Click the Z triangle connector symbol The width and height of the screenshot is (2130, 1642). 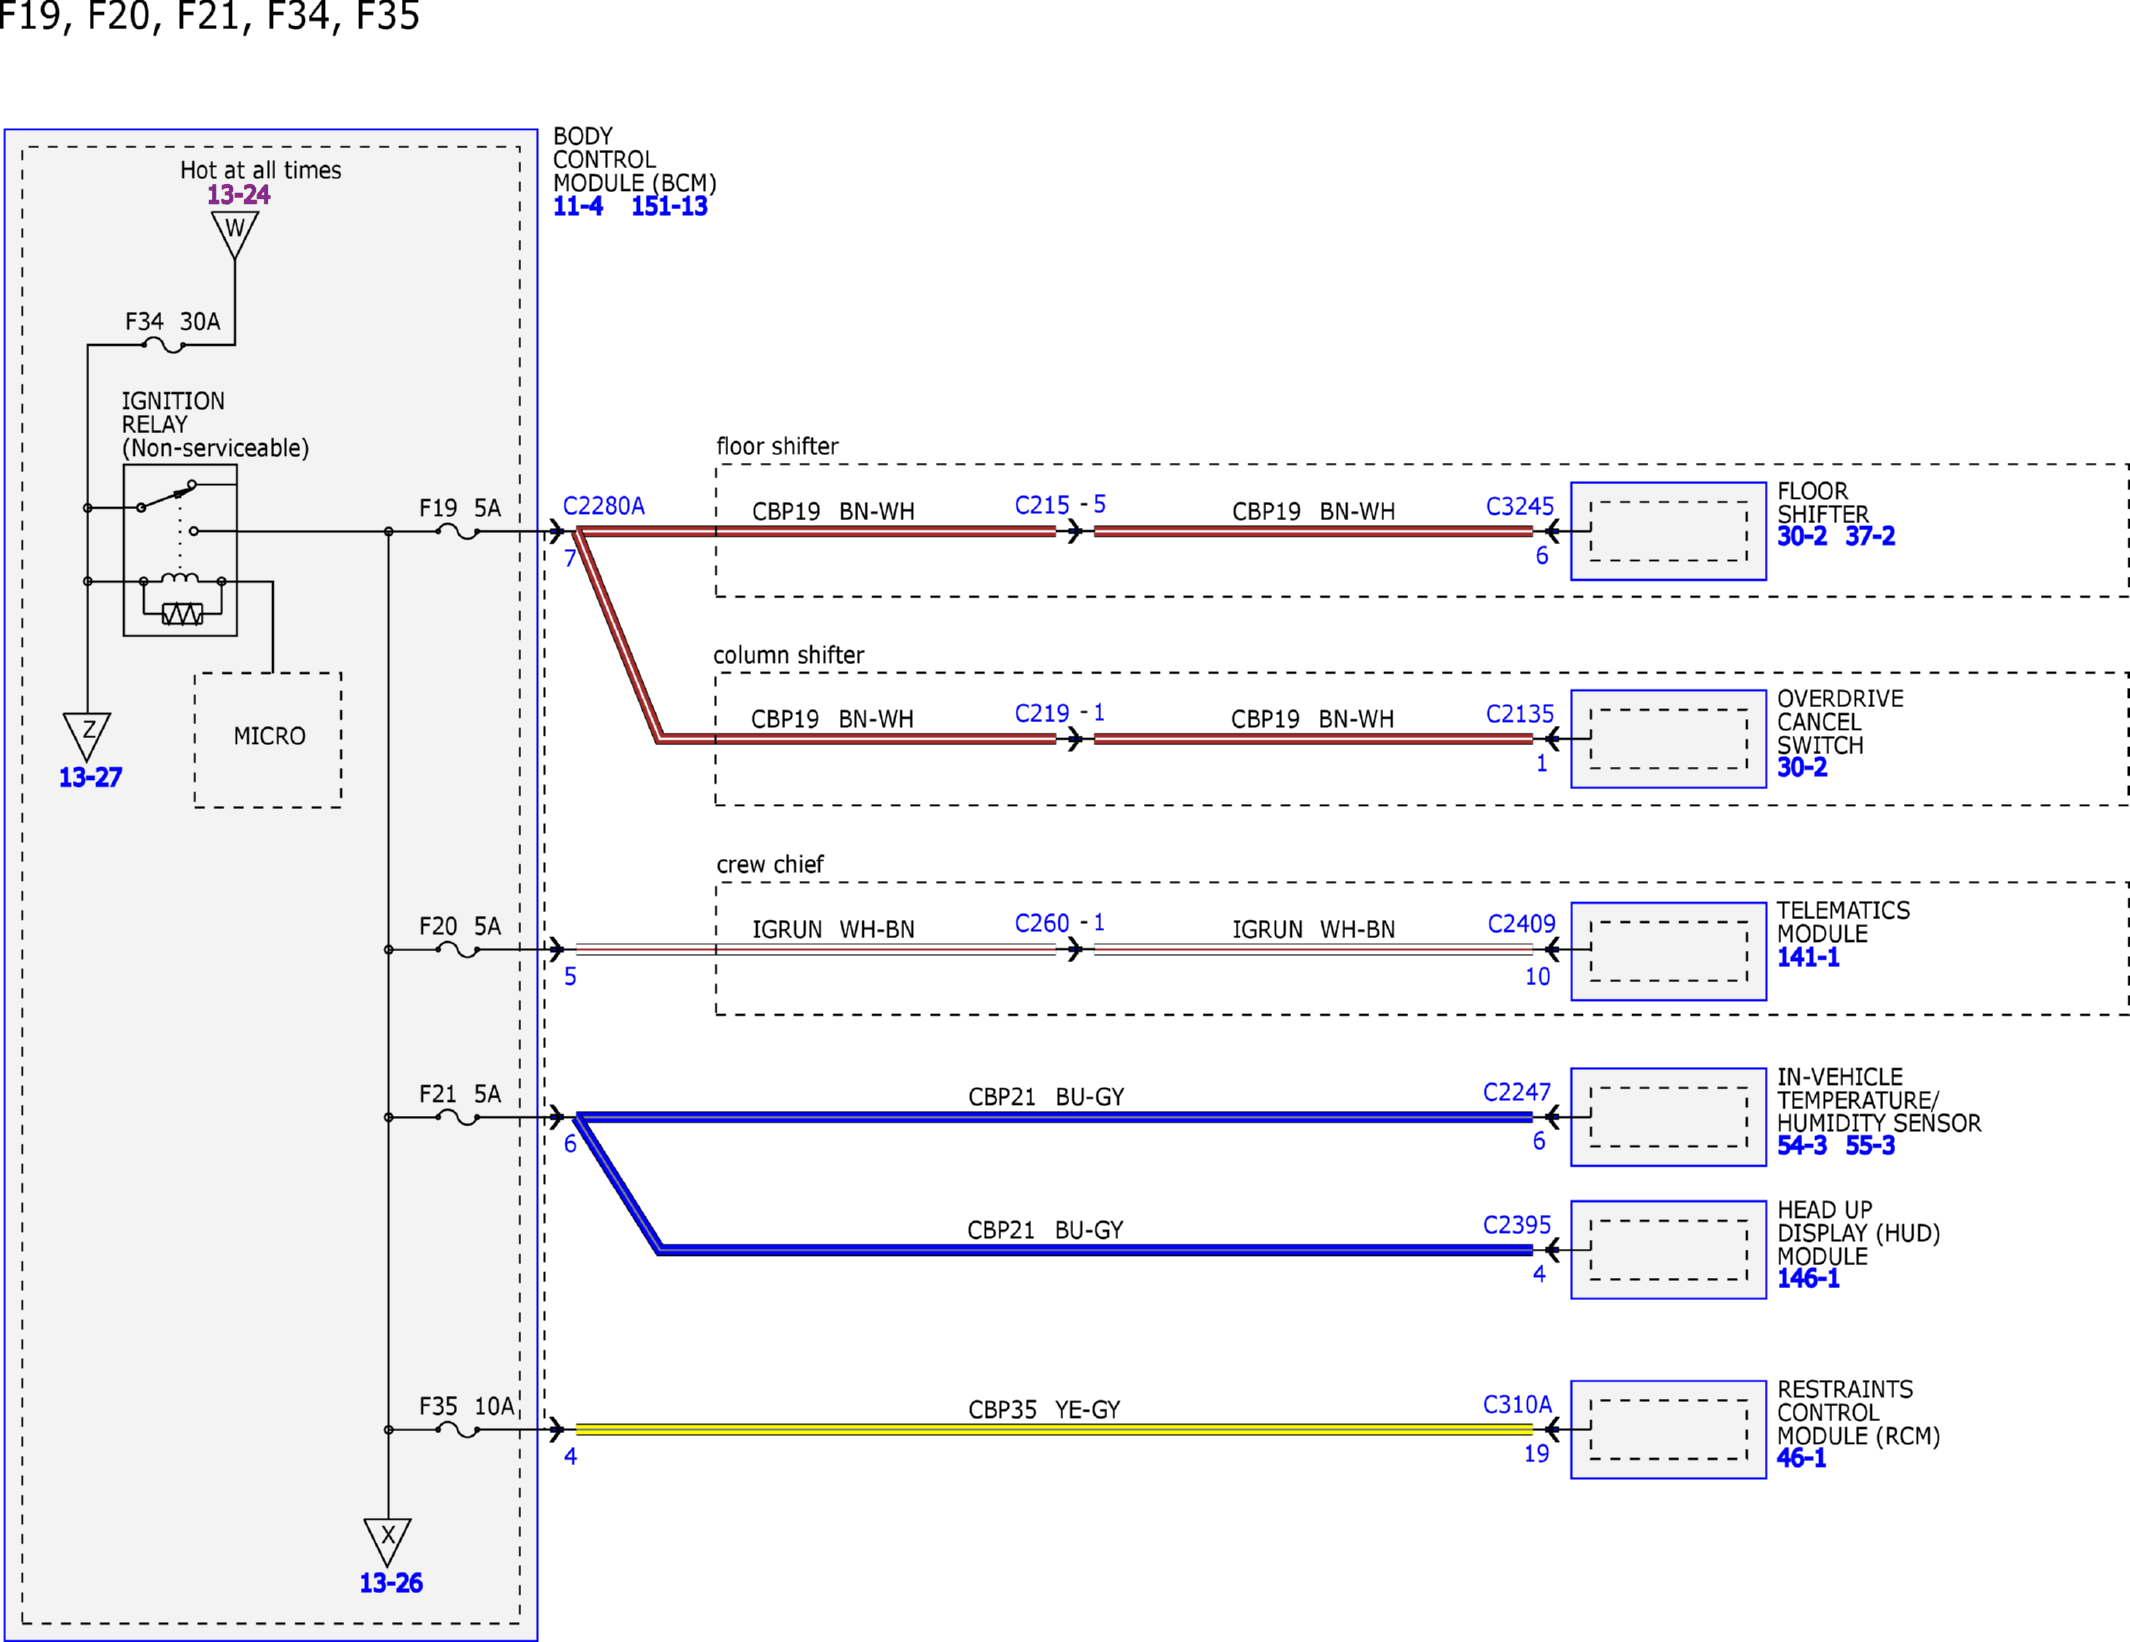tap(87, 736)
